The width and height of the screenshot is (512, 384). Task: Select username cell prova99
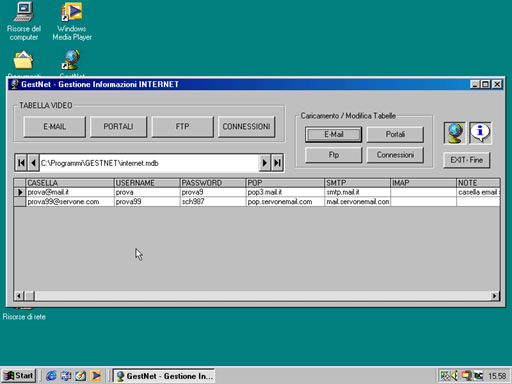(147, 202)
